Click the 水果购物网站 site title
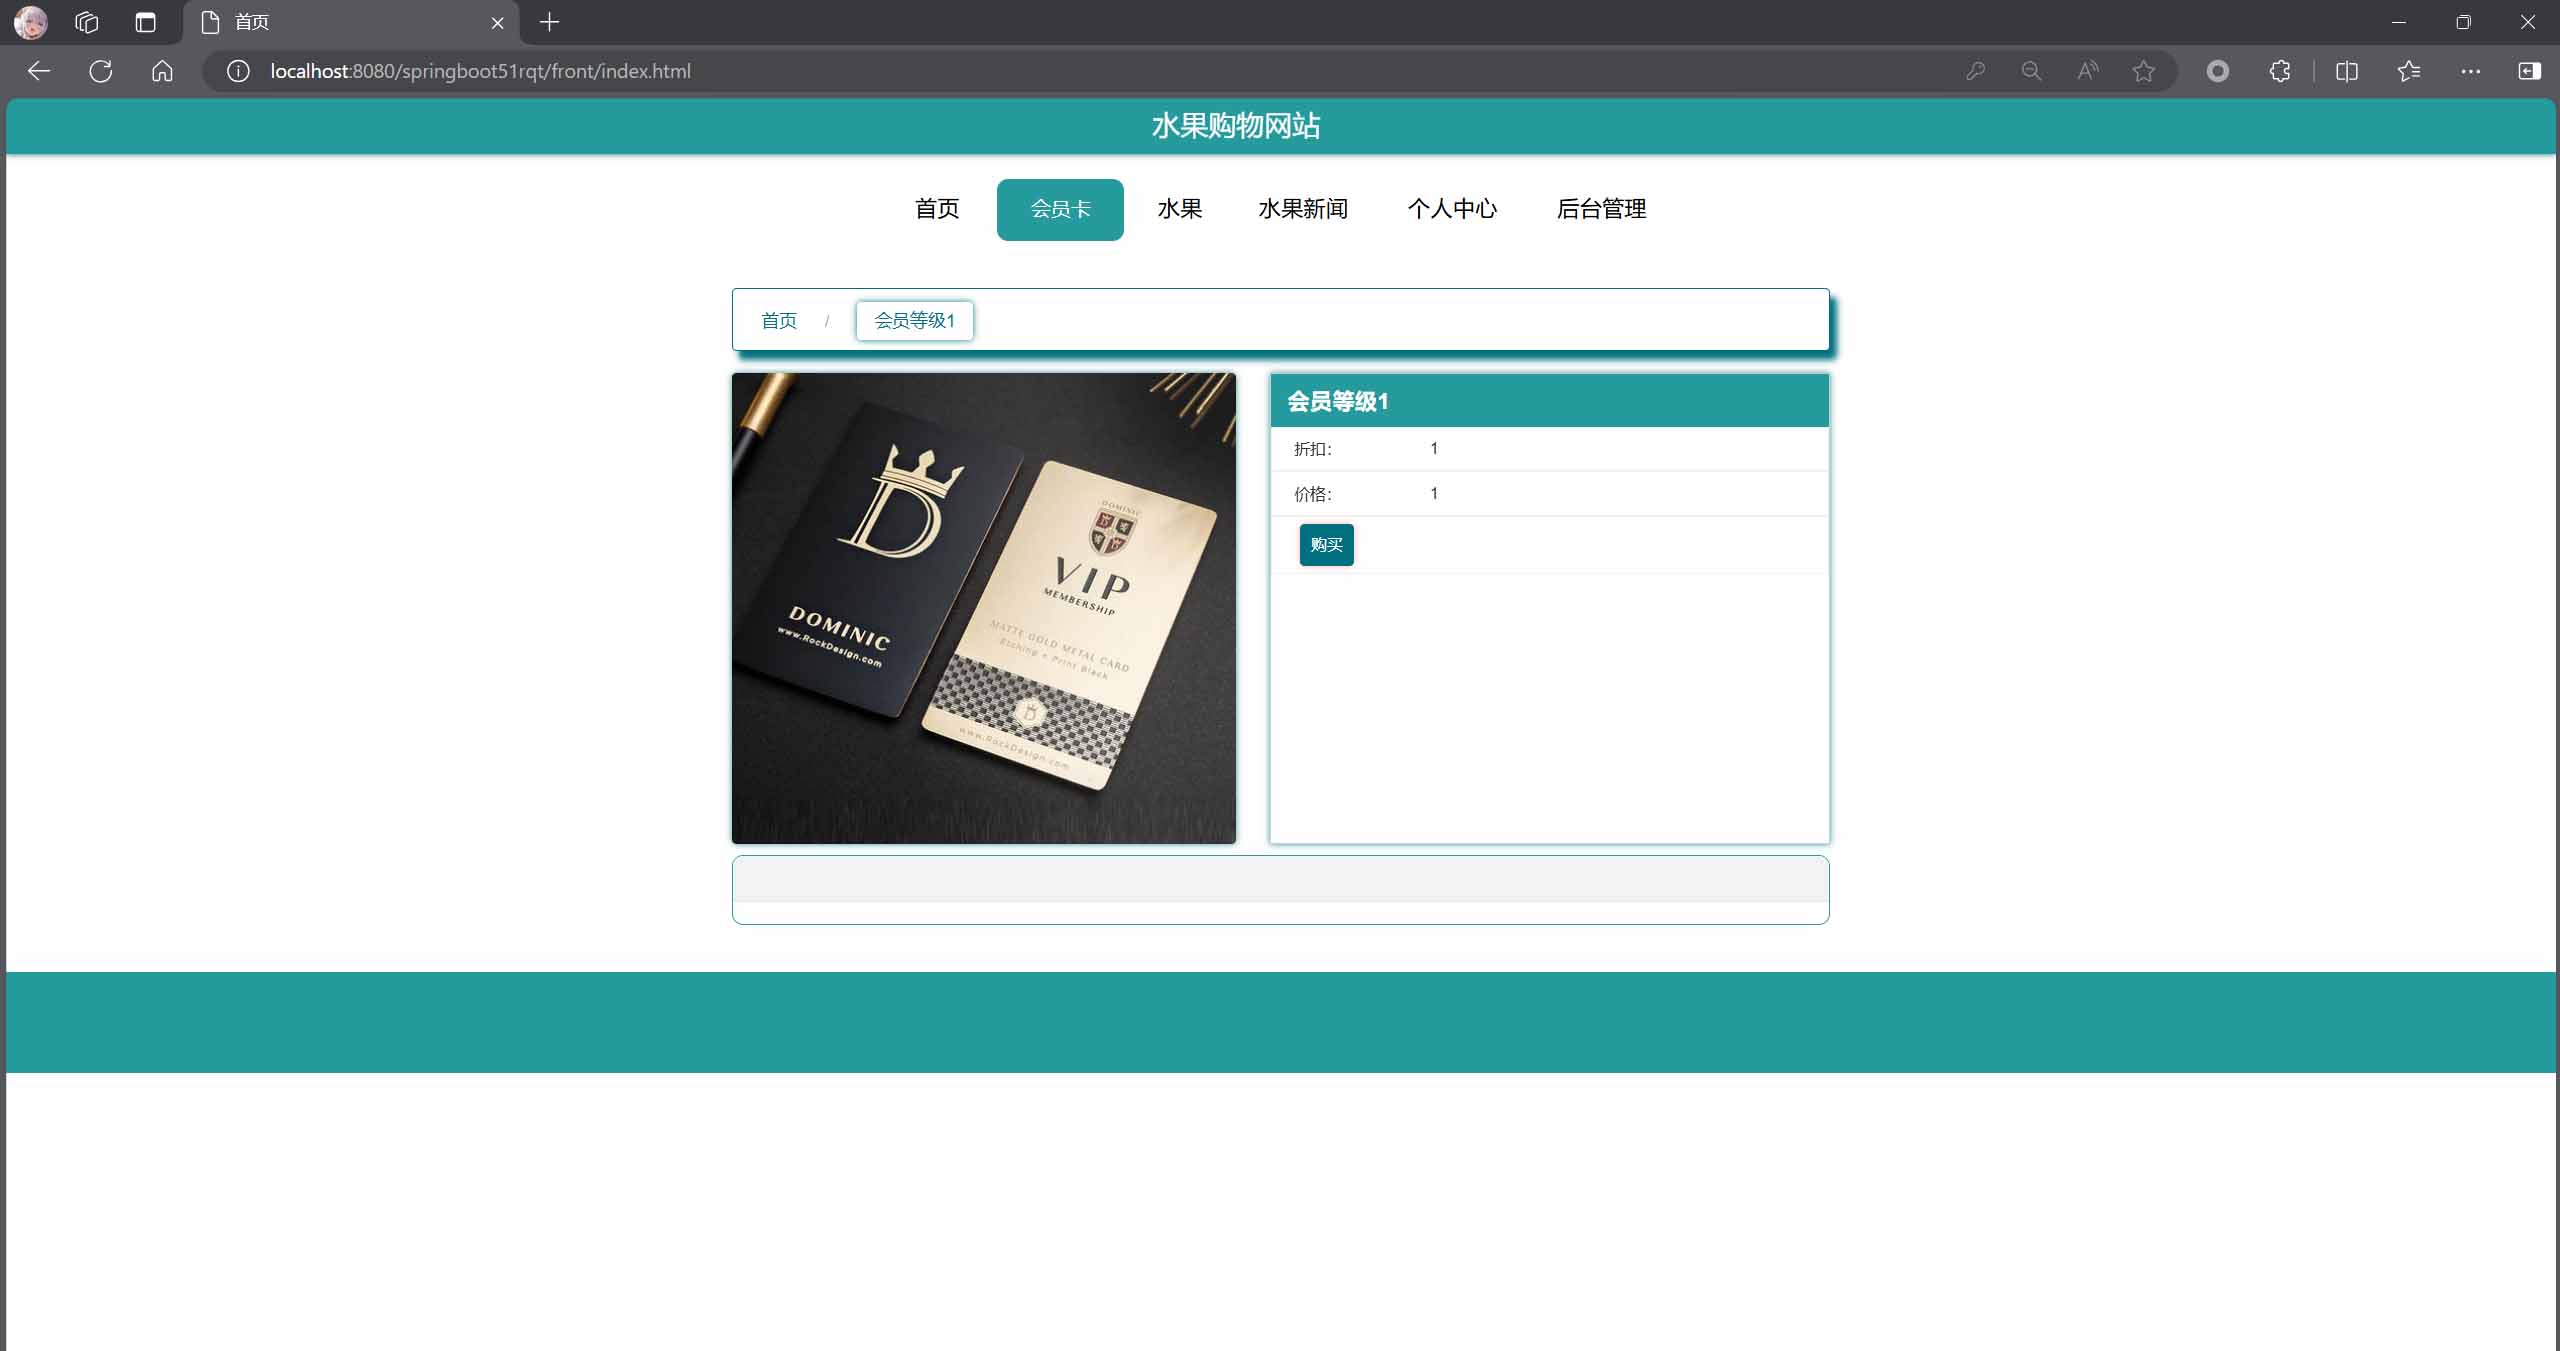This screenshot has width=2560, height=1351. 1236,126
